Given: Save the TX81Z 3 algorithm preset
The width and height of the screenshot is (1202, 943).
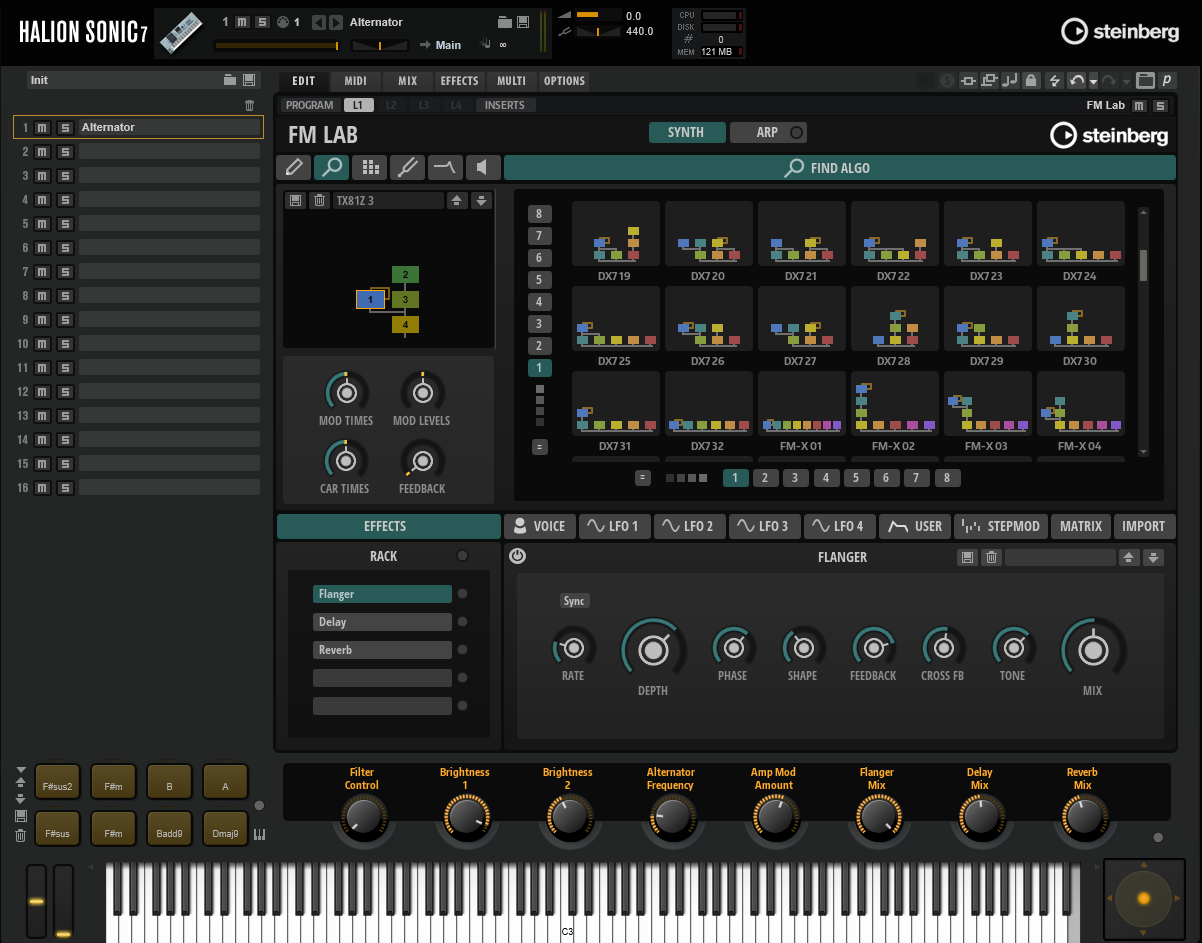Looking at the screenshot, I should [x=296, y=201].
